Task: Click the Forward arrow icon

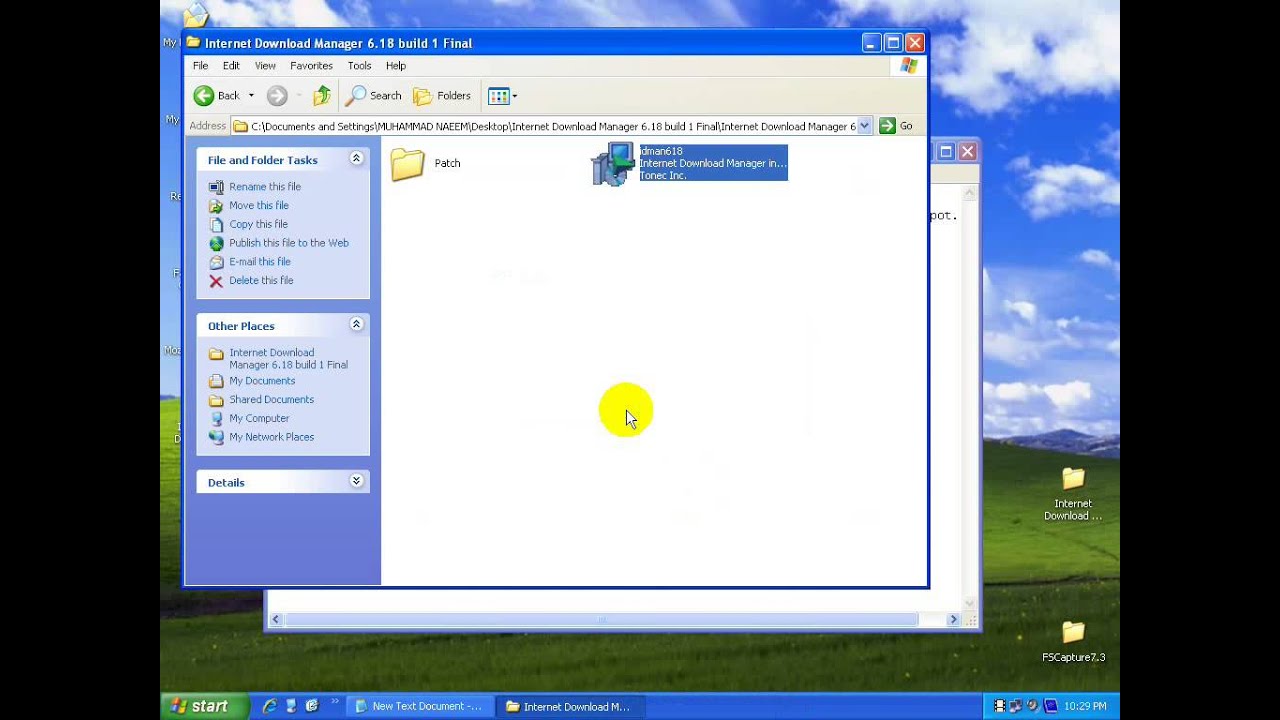Action: tap(277, 96)
